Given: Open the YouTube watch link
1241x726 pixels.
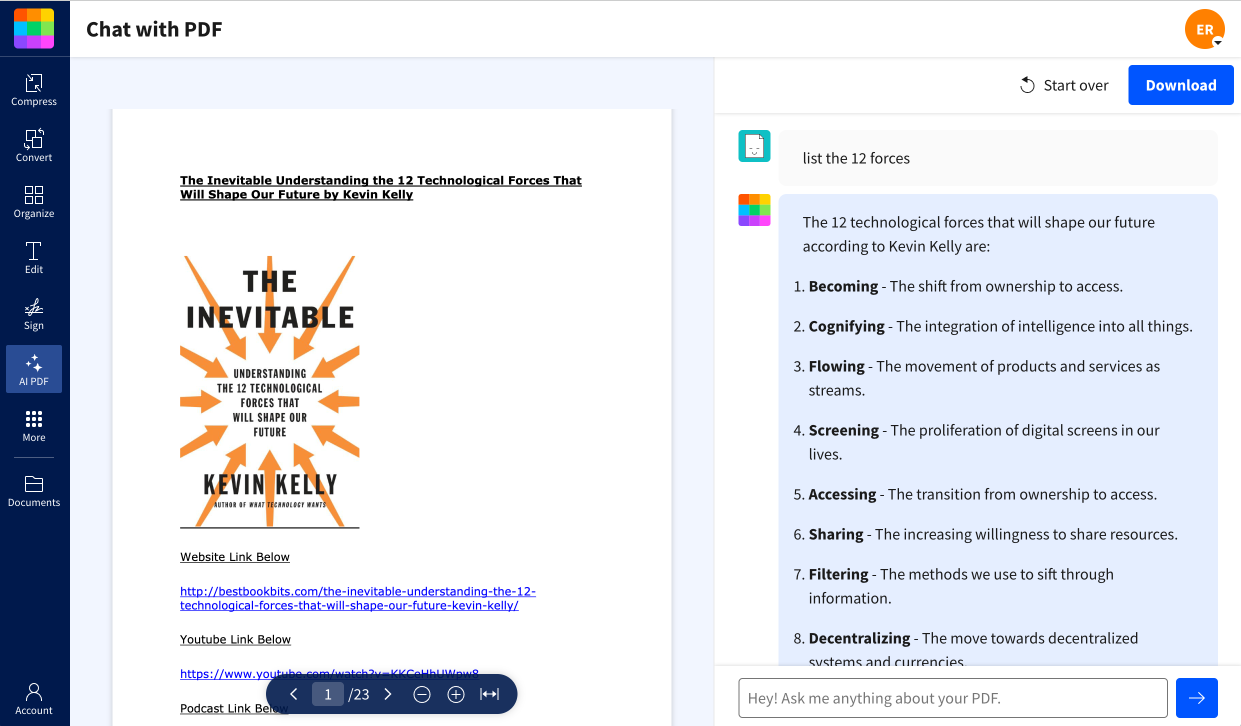Looking at the screenshot, I should point(330,674).
